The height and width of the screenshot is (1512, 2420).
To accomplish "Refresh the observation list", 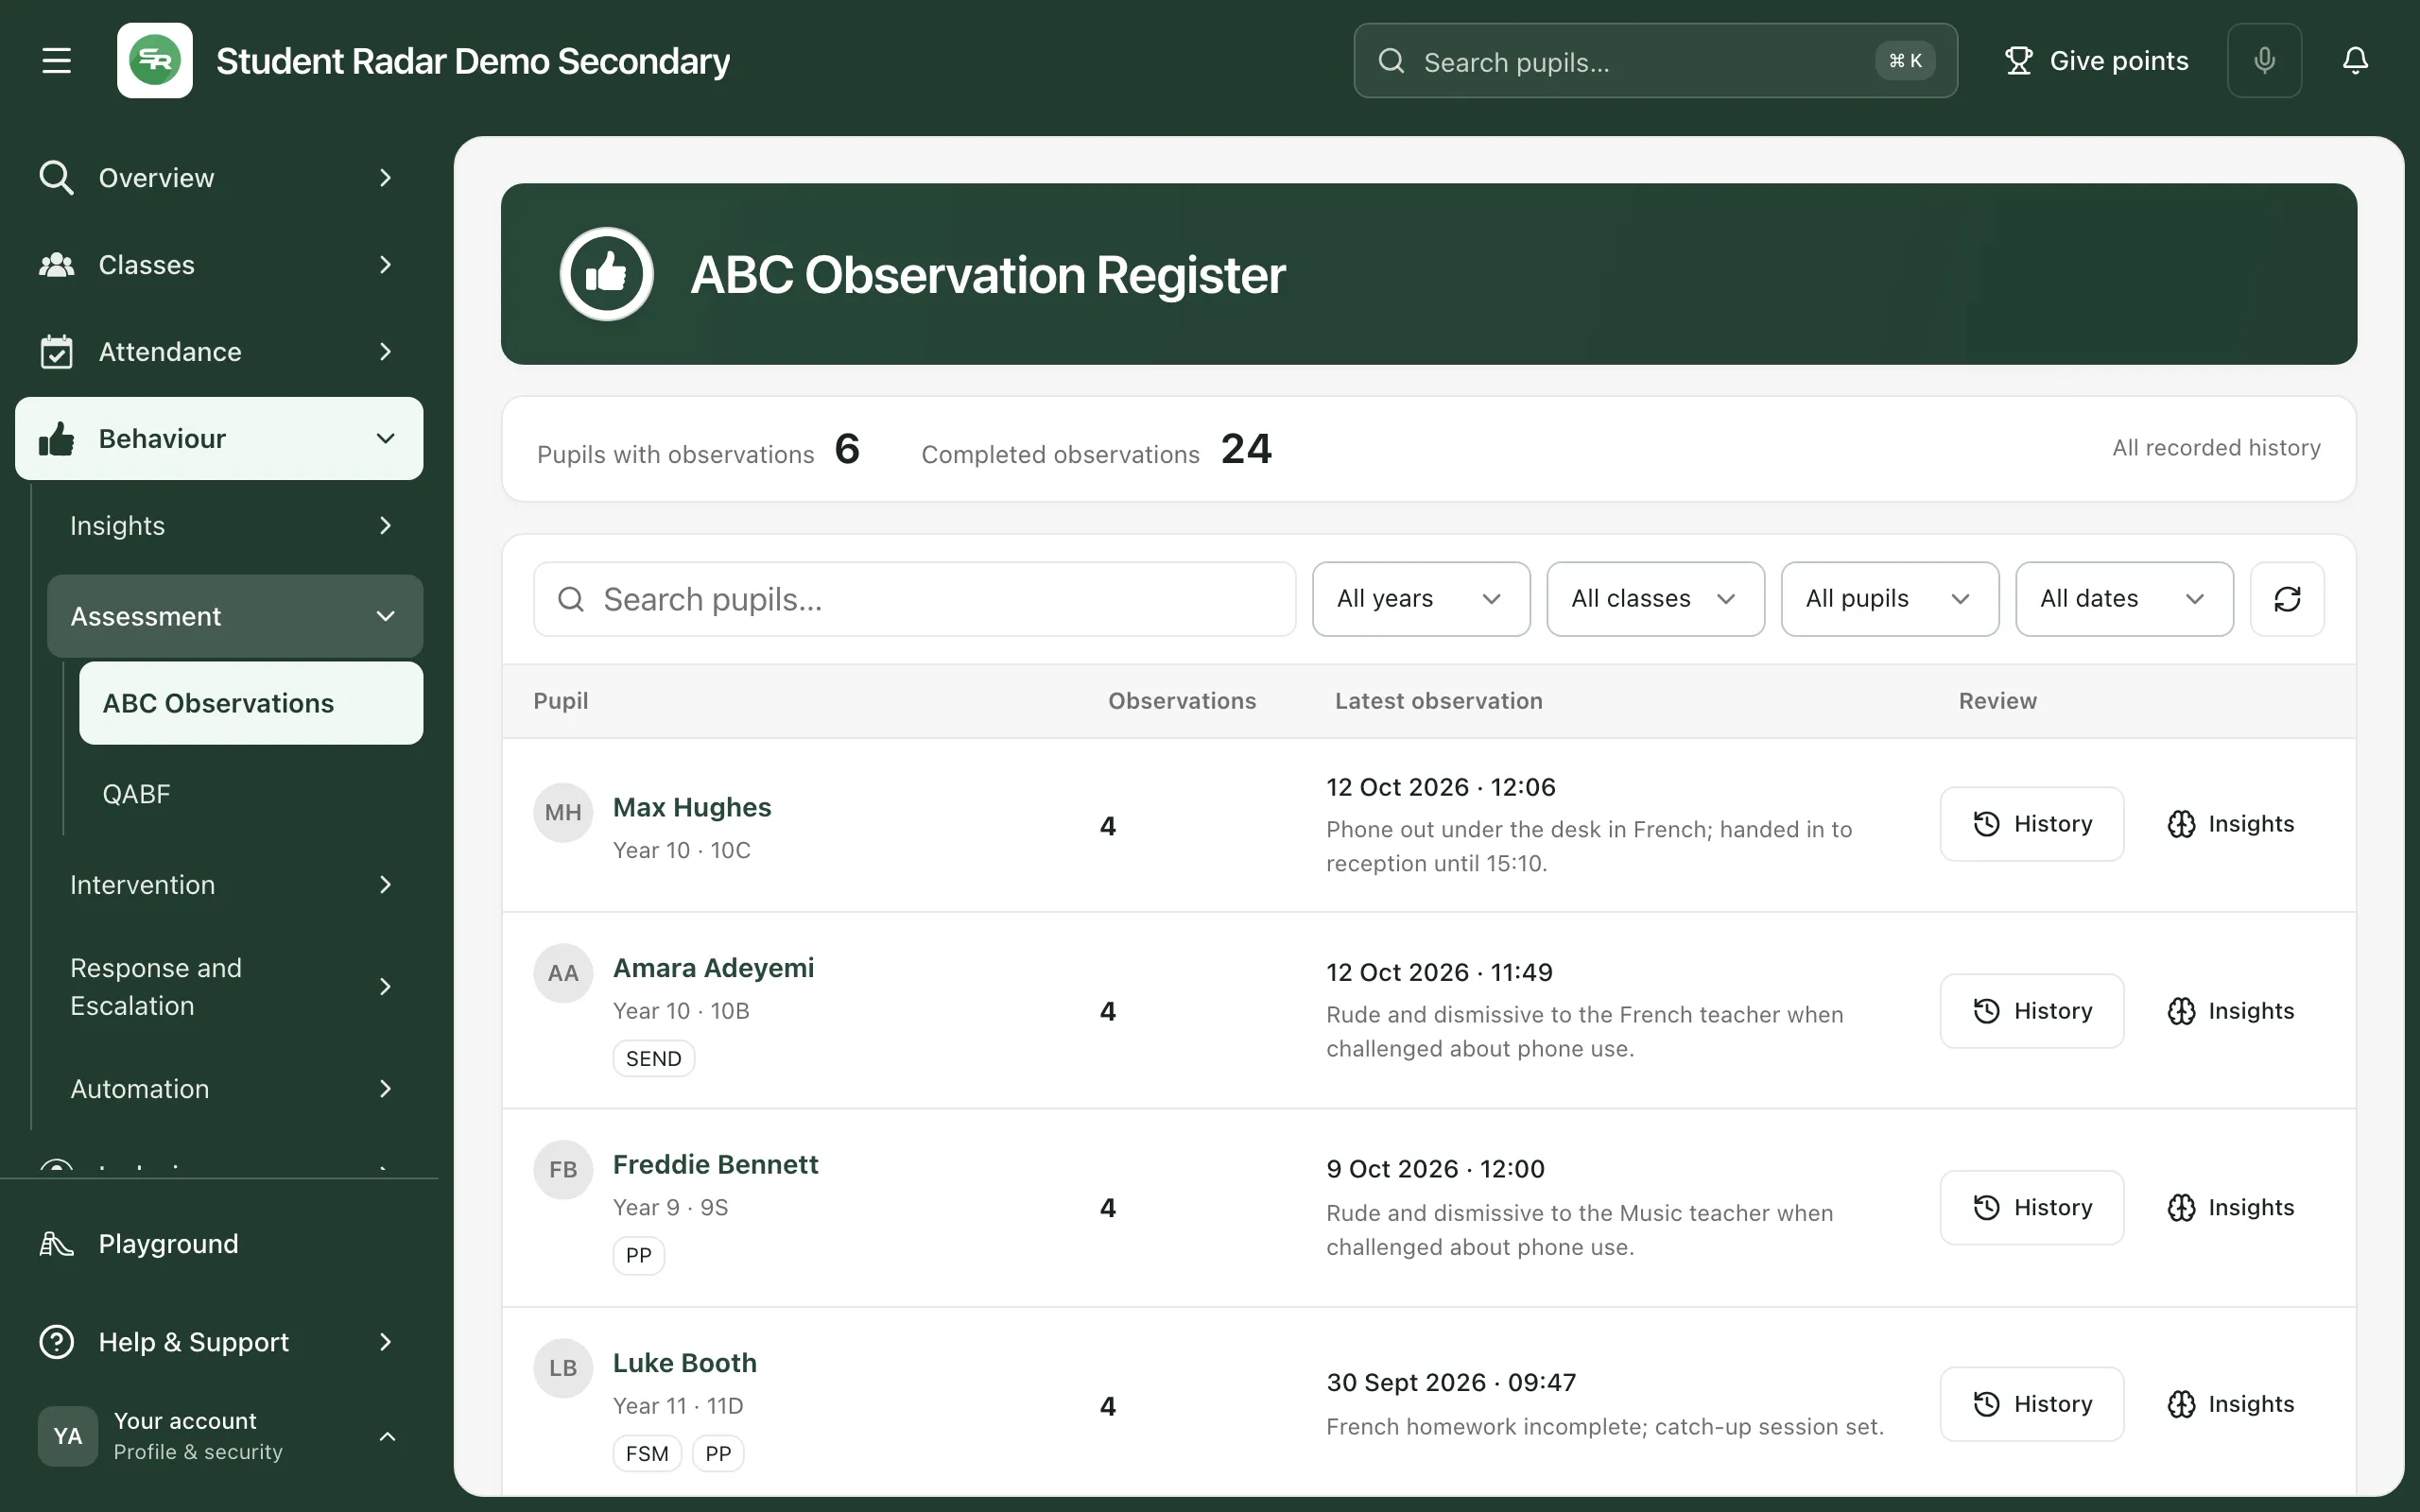I will click(x=2287, y=599).
